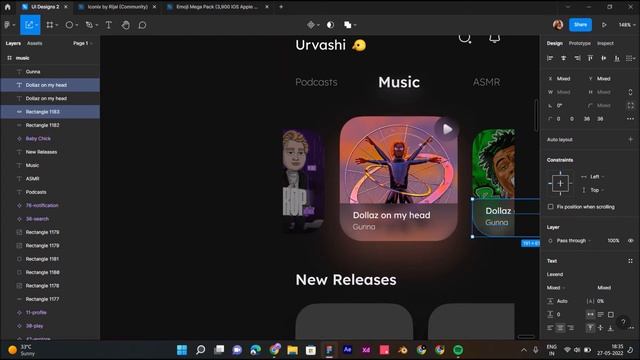
Task: Switch to Iconix by Rijal Community tab
Action: pyautogui.click(x=117, y=7)
